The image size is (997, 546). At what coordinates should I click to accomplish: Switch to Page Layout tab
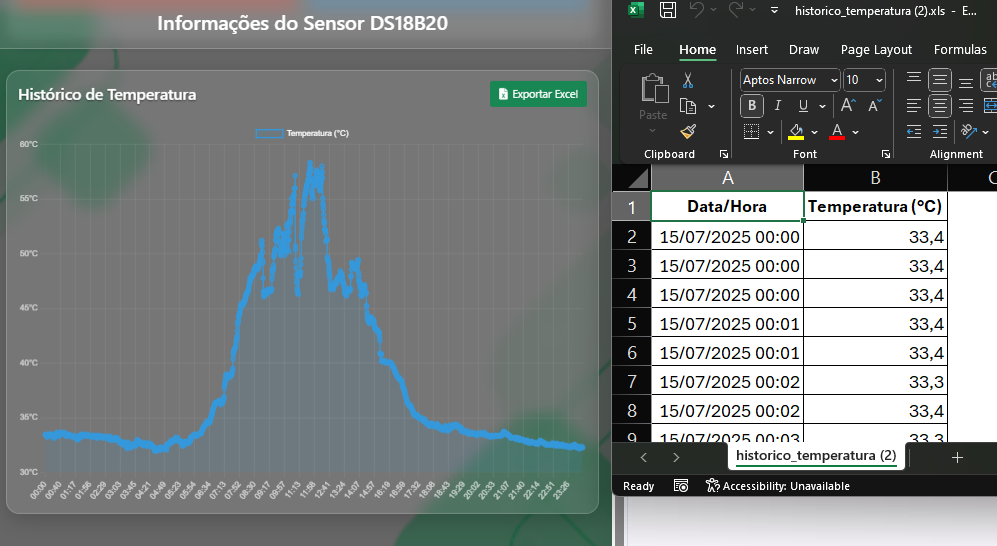876,49
